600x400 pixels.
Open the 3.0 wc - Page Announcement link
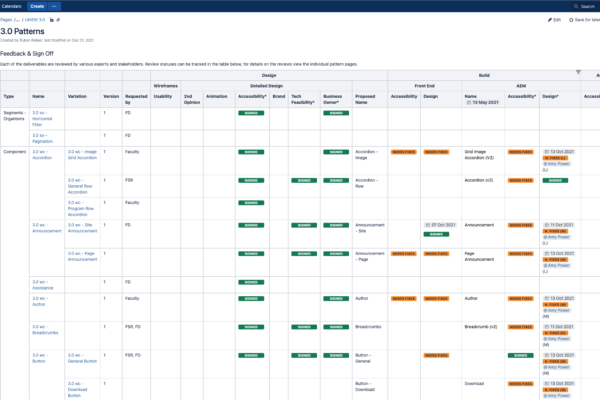[x=82, y=256]
